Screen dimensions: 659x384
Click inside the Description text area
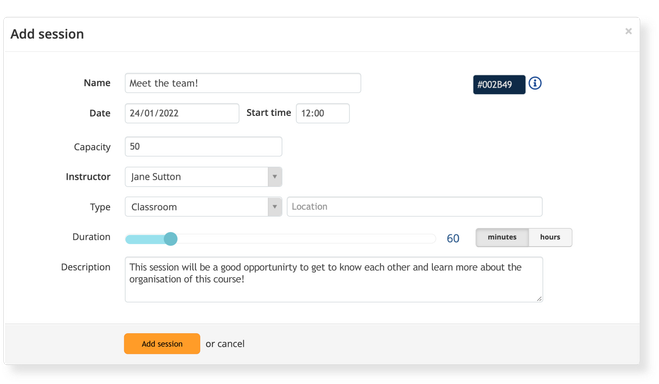pos(334,279)
